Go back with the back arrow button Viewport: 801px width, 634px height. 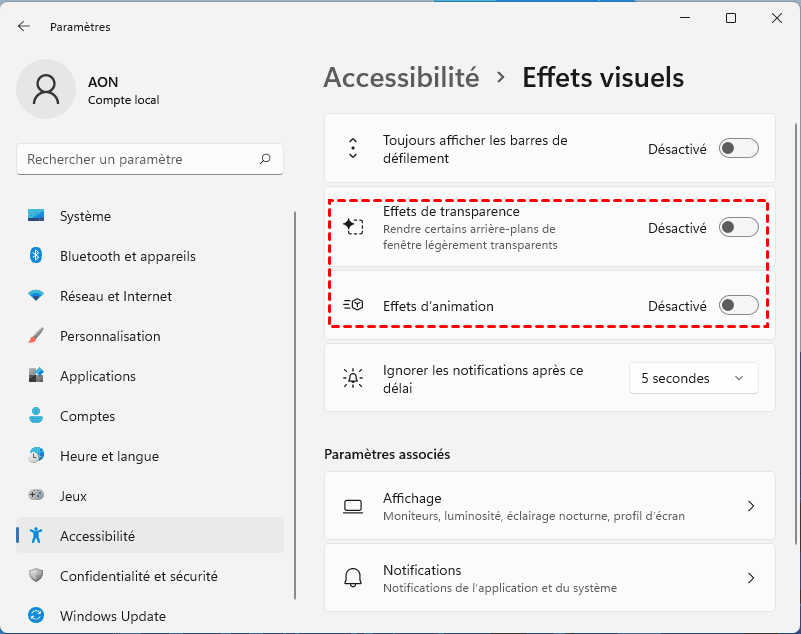pyautogui.click(x=24, y=27)
